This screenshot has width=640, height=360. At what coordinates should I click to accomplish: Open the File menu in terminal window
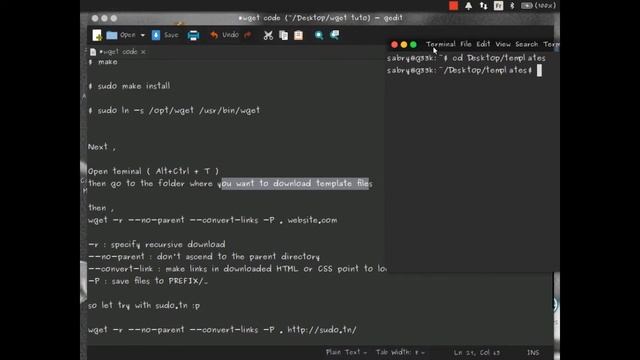coord(466,44)
